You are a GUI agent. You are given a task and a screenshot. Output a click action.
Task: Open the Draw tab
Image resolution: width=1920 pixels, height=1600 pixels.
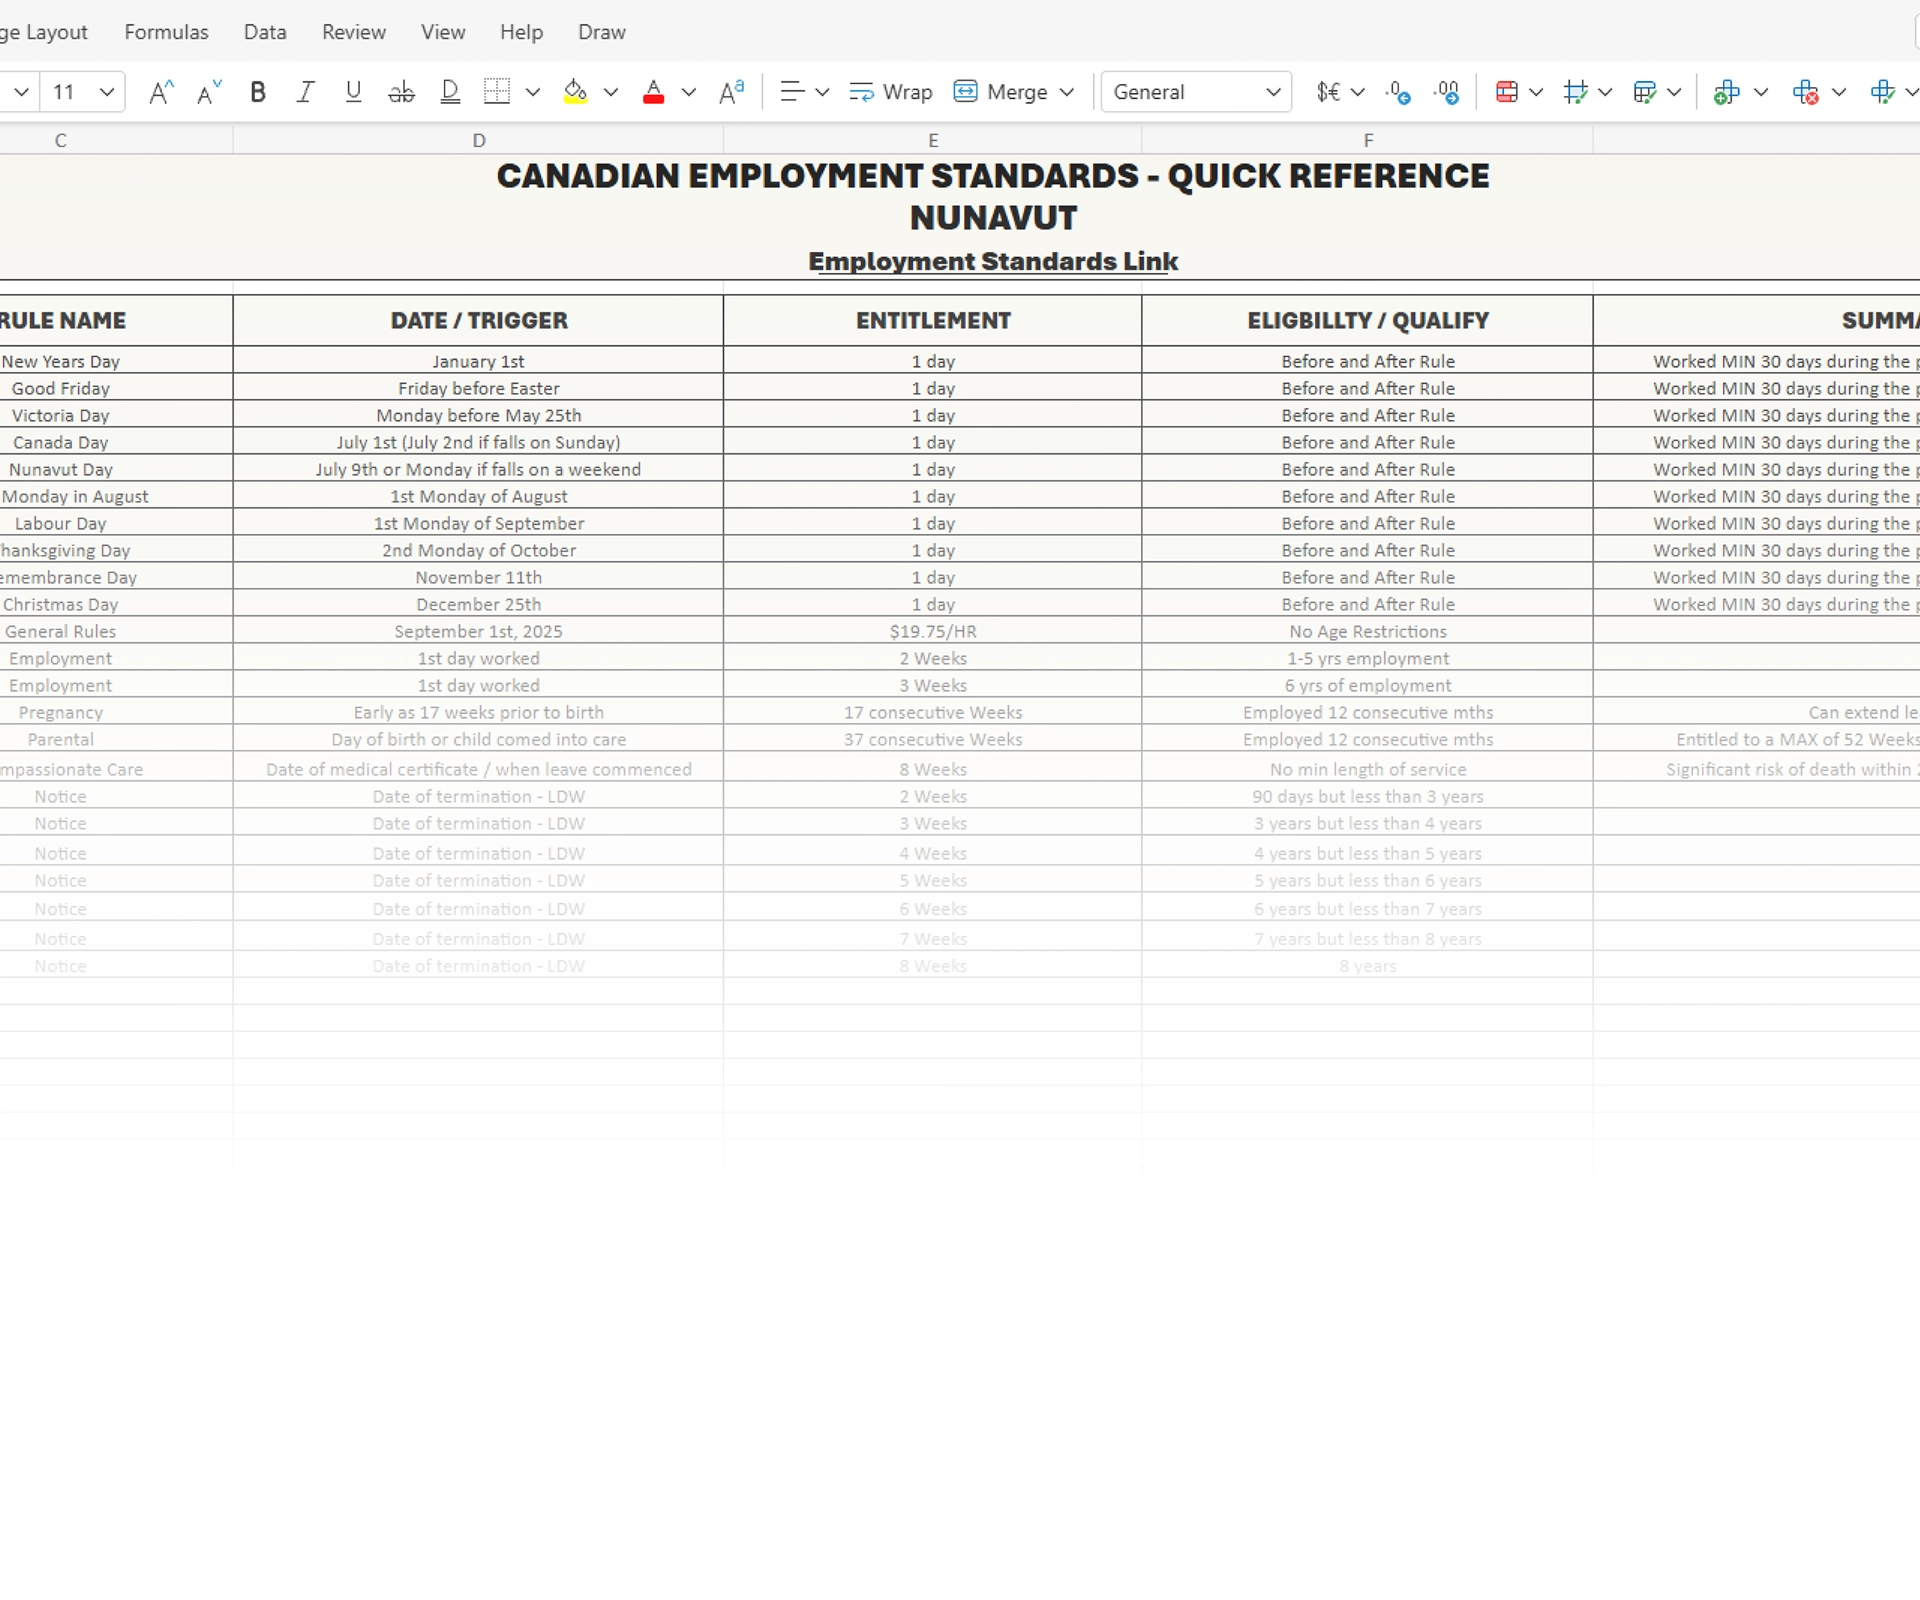point(602,32)
